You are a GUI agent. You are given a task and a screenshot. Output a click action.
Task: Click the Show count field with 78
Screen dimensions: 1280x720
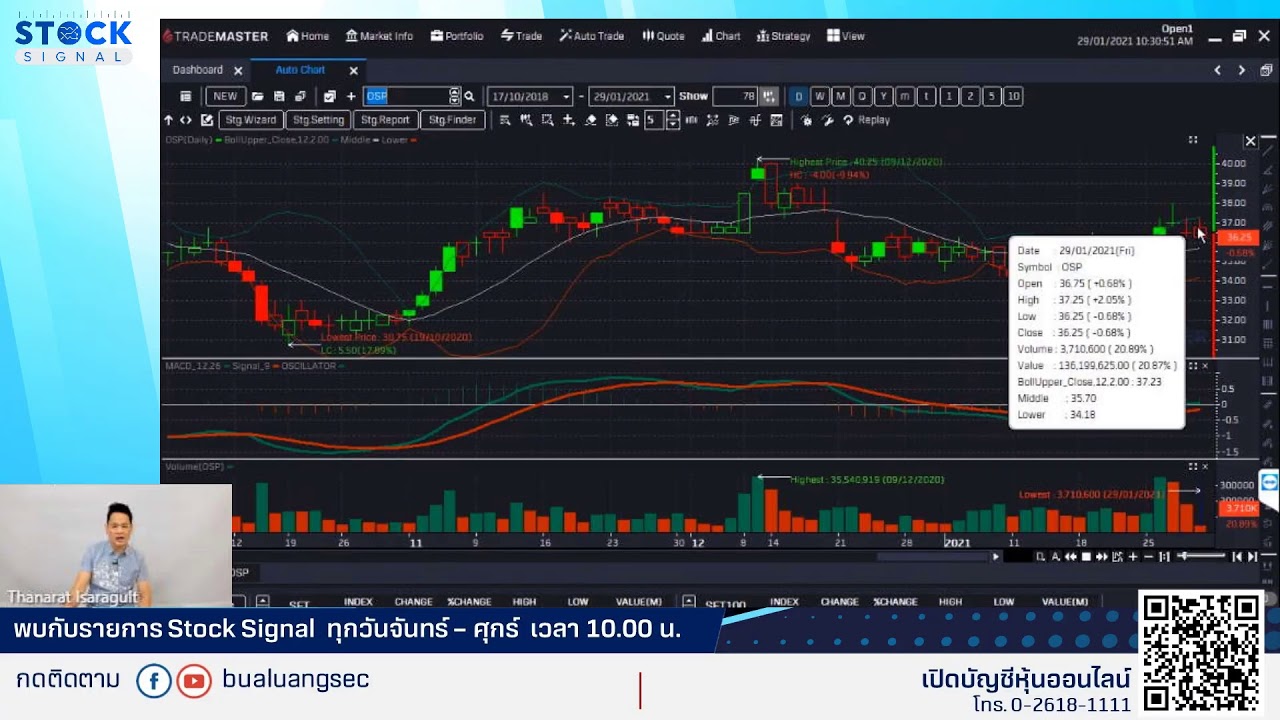(735, 96)
